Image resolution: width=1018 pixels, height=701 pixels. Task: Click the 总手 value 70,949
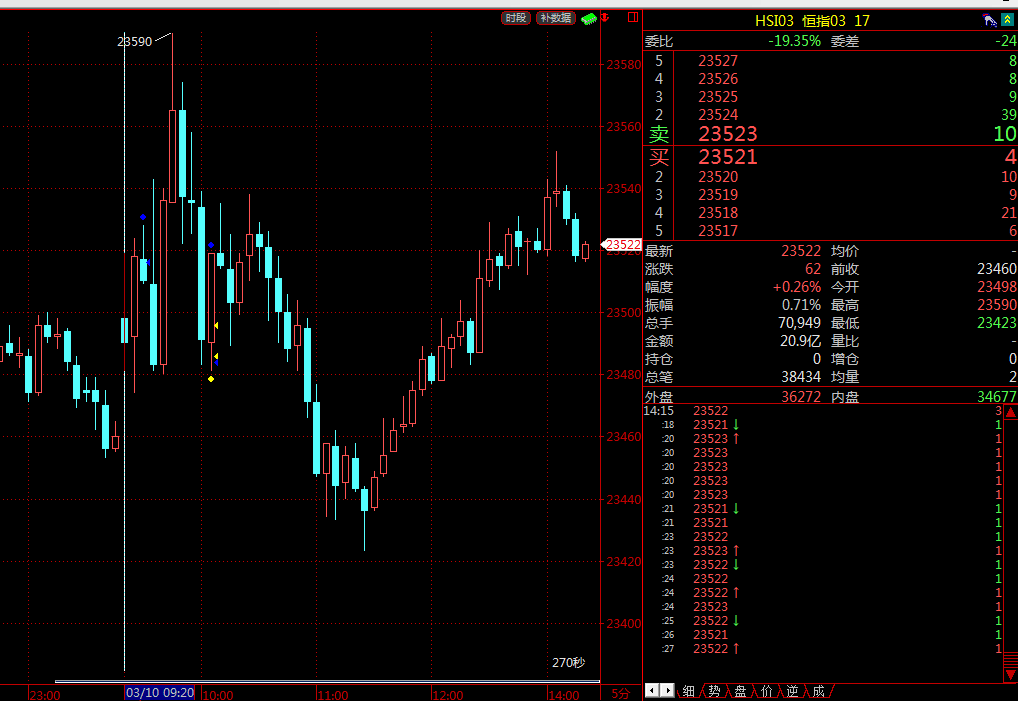pyautogui.click(x=799, y=323)
